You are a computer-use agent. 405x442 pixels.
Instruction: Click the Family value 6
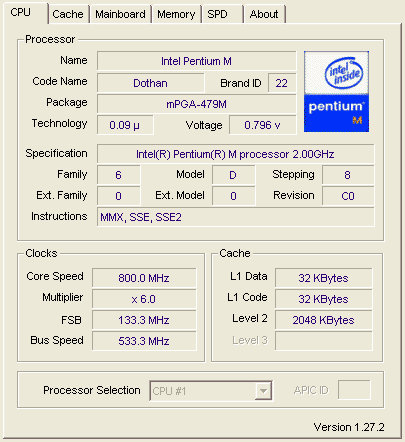(x=118, y=175)
